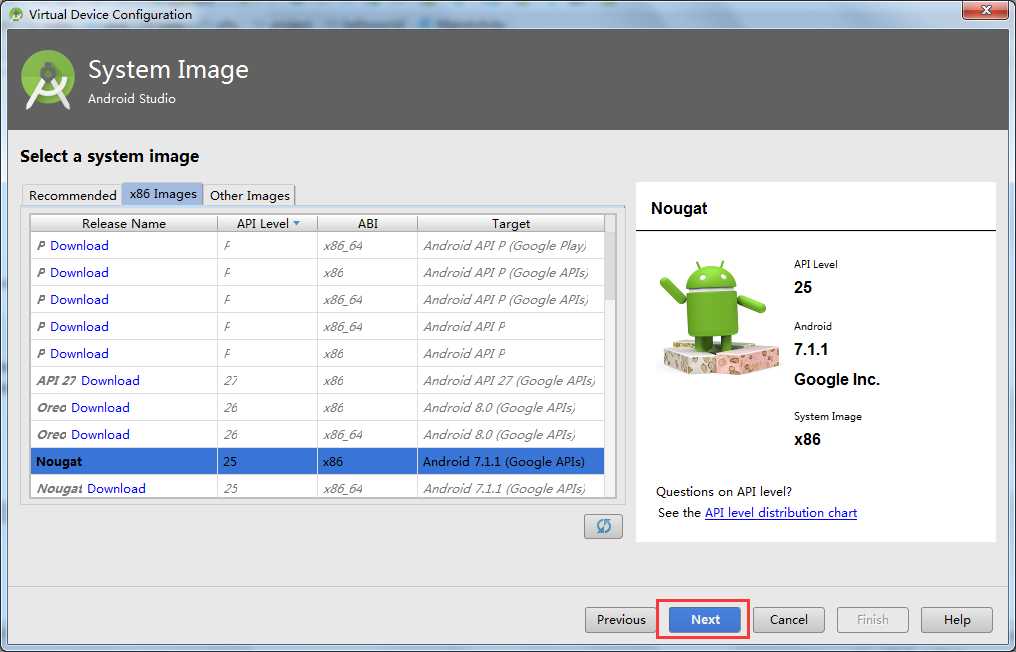Click the API Level sort arrow
1016x652 pixels.
[x=296, y=223]
